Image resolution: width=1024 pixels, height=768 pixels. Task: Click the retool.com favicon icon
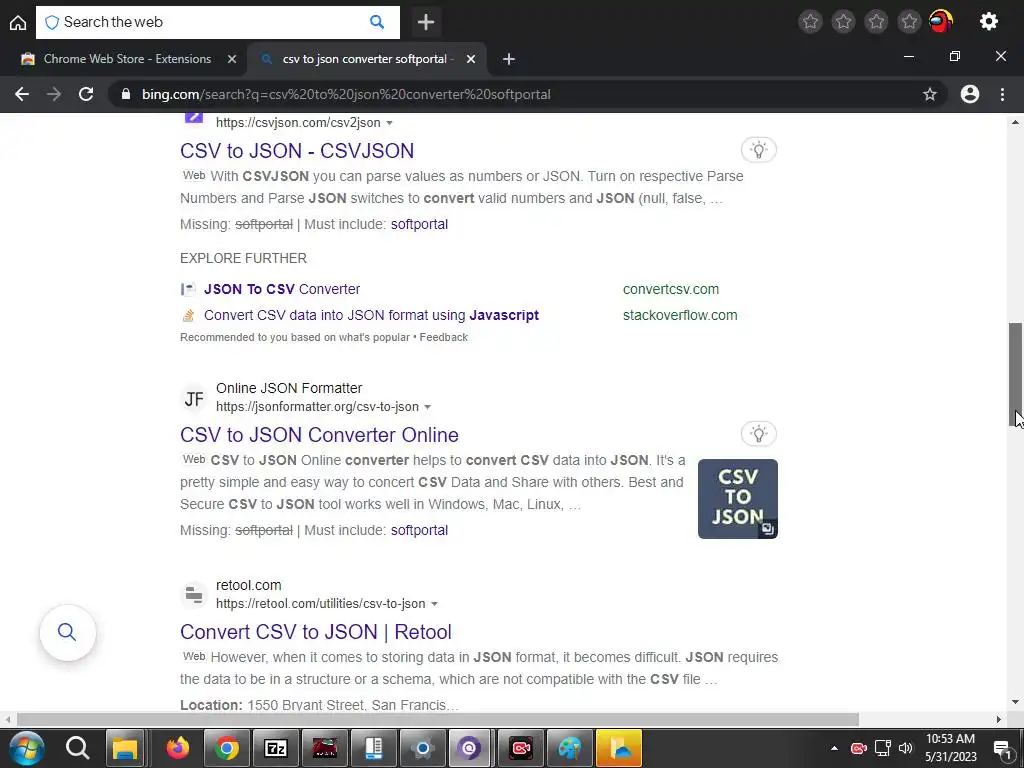coord(193,595)
